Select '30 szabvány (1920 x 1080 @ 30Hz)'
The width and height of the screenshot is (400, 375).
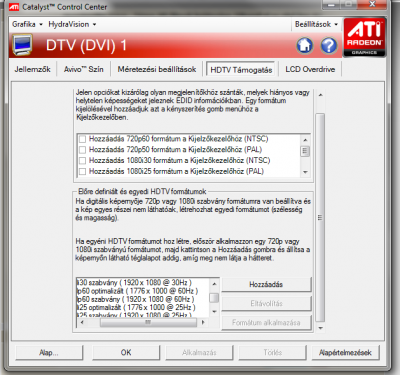click(134, 283)
